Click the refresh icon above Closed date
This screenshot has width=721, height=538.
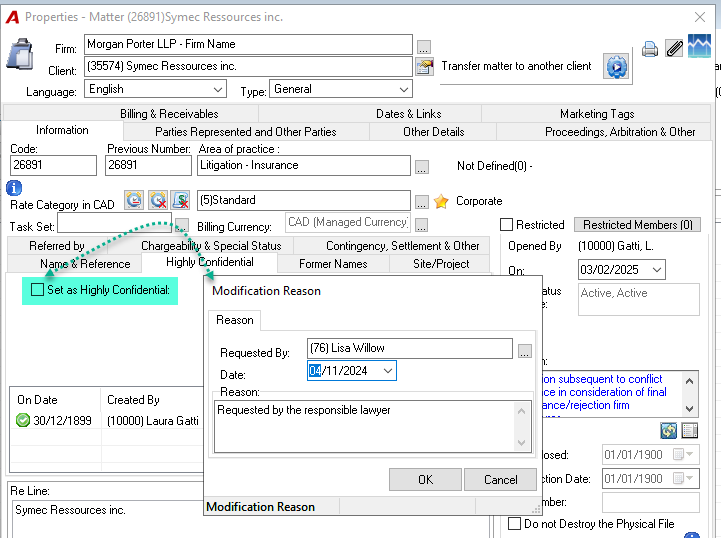669,430
